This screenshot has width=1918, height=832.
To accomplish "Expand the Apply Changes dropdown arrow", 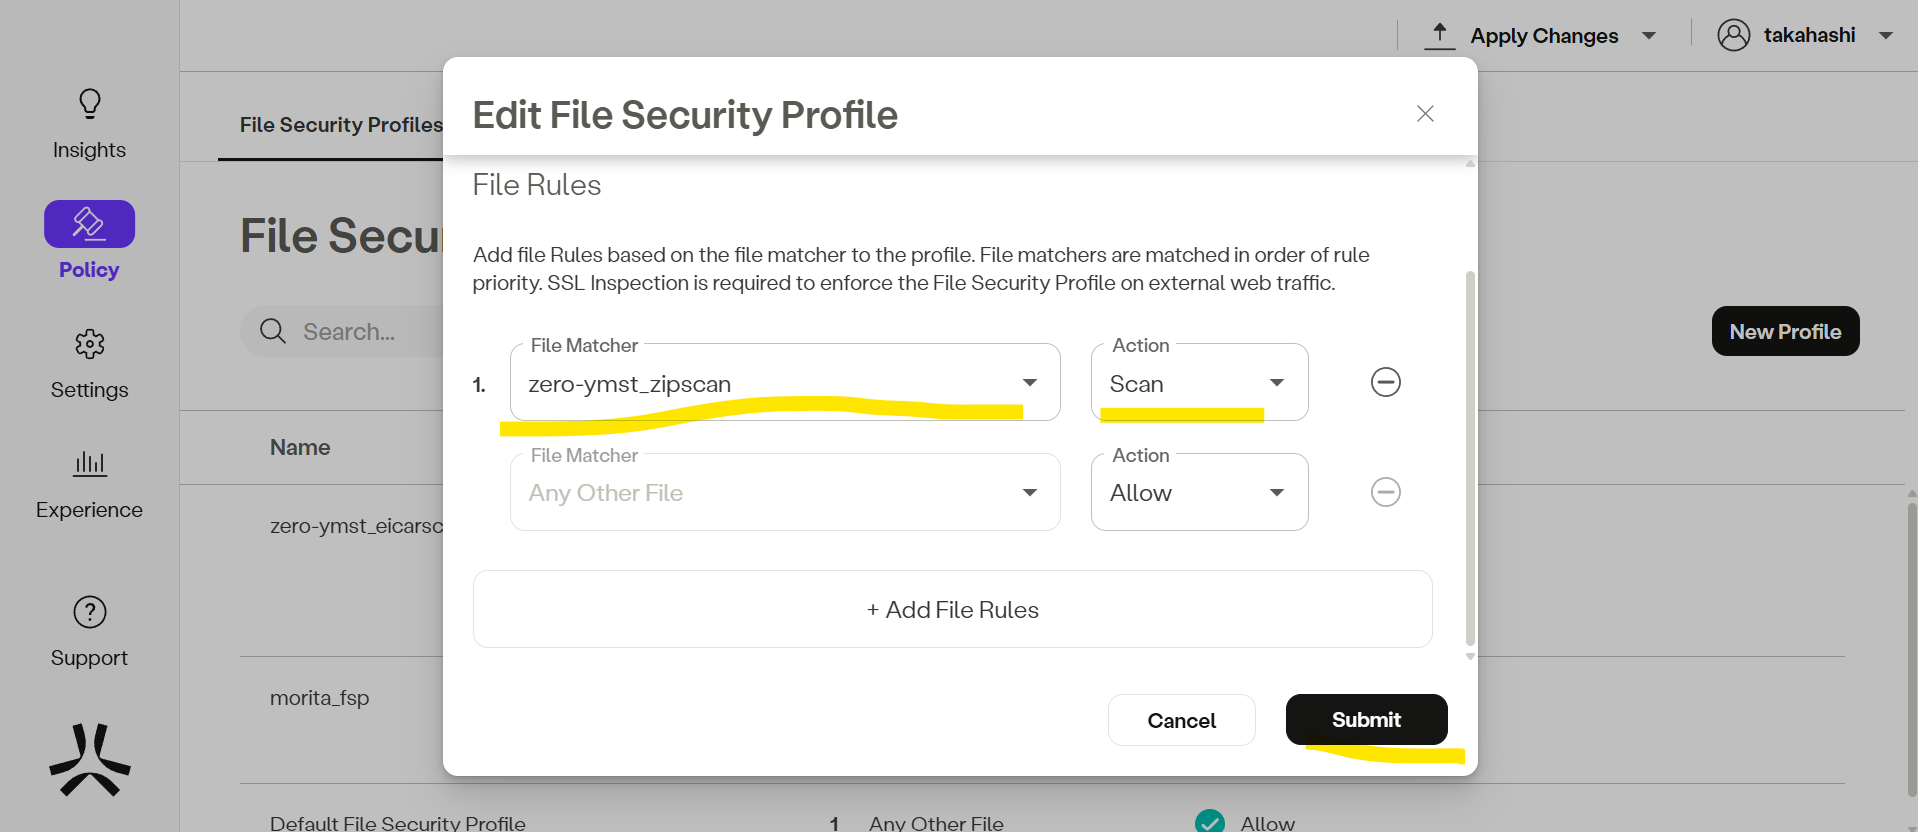I will coord(1649,36).
